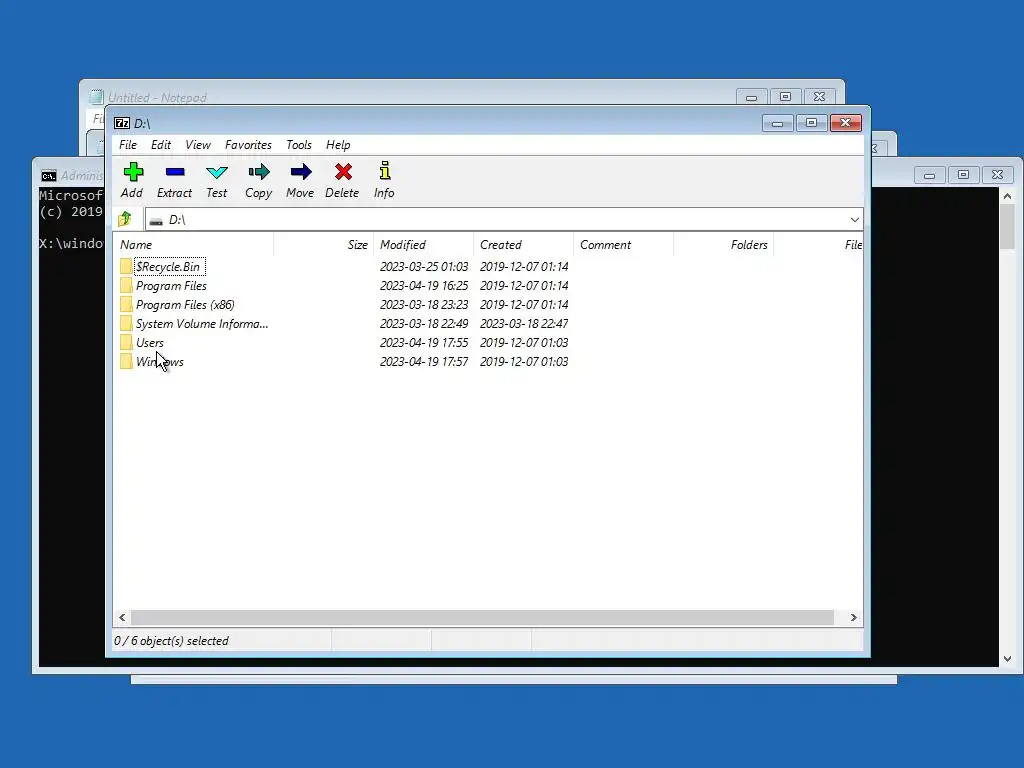Click the red Delete button
This screenshot has width=1024, height=768.
342,180
